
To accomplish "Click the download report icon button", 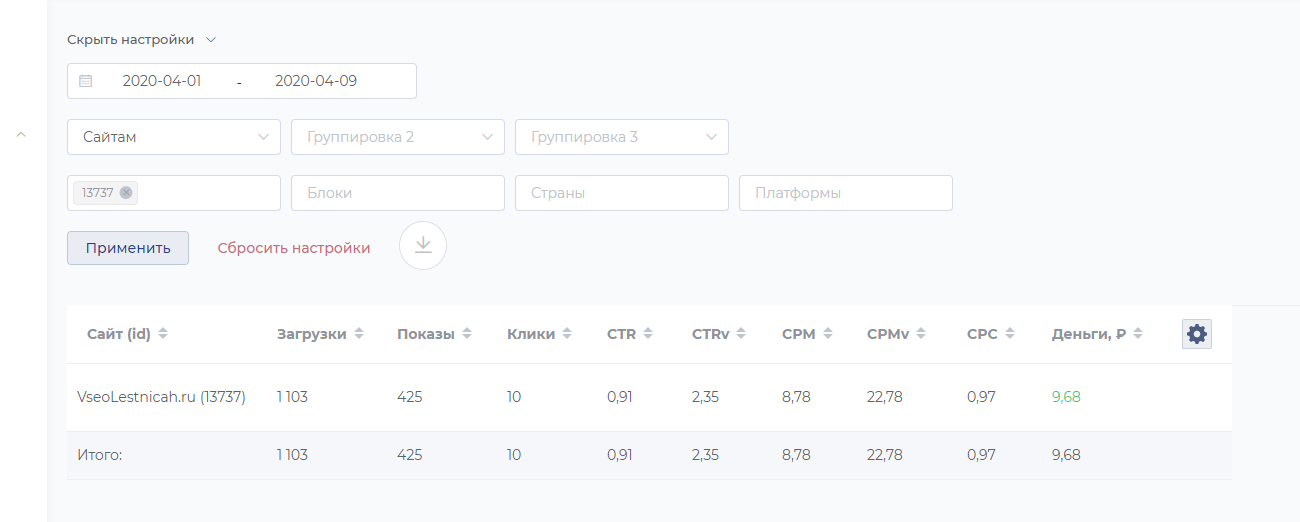I will pyautogui.click(x=423, y=246).
